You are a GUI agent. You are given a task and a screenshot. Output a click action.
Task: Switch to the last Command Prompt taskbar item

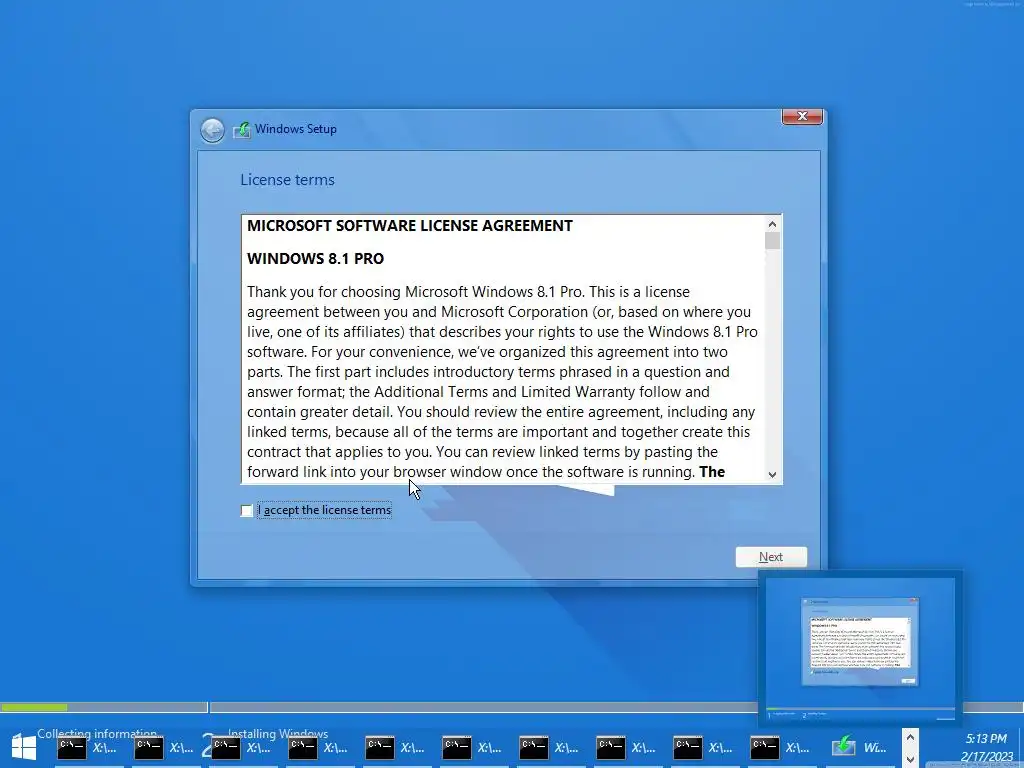(x=782, y=748)
